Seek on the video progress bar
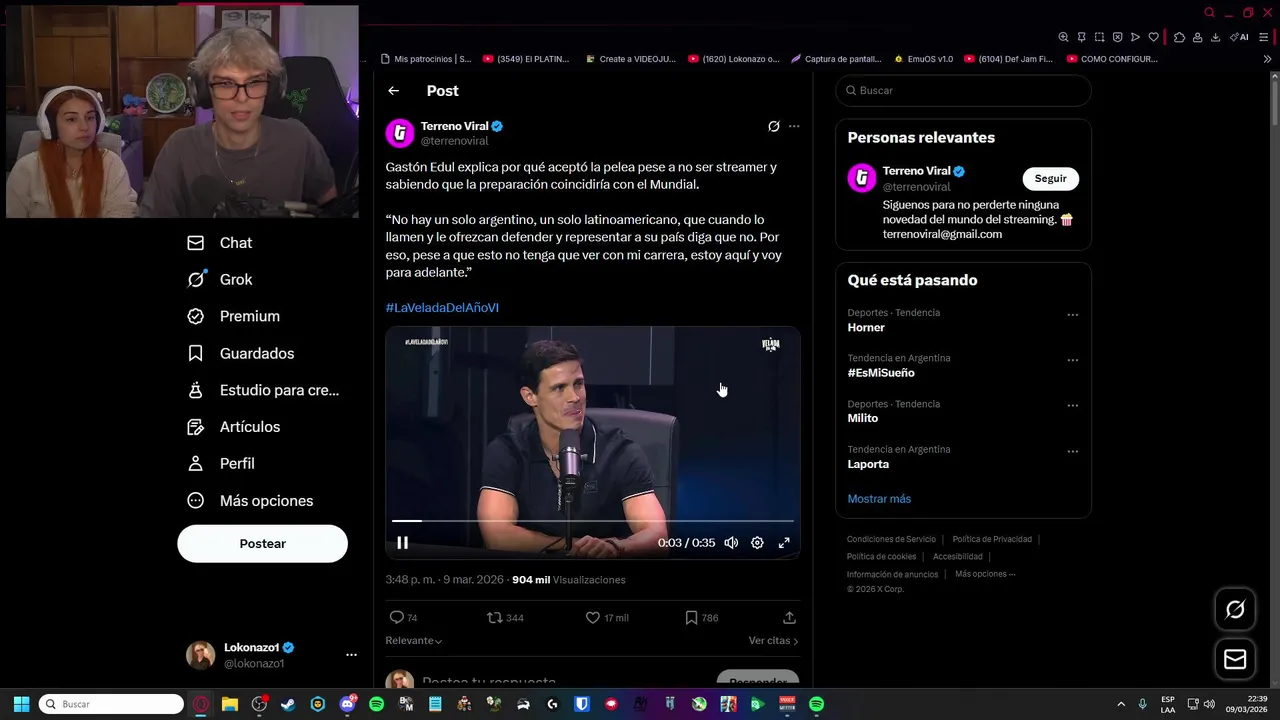1280x720 pixels. tap(593, 521)
